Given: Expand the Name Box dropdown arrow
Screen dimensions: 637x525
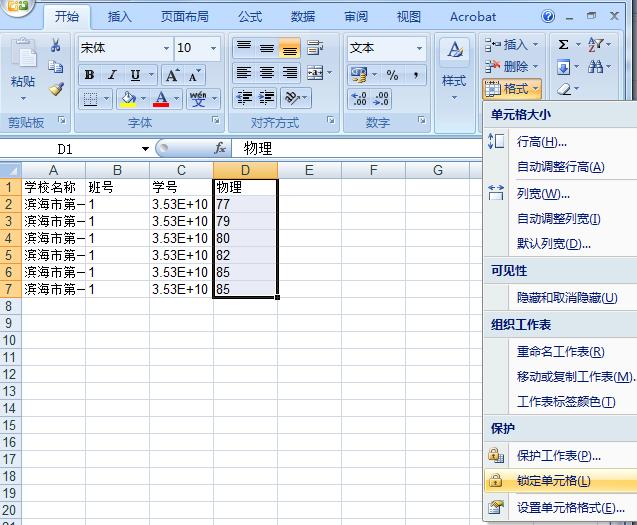Looking at the screenshot, I should [x=145, y=149].
